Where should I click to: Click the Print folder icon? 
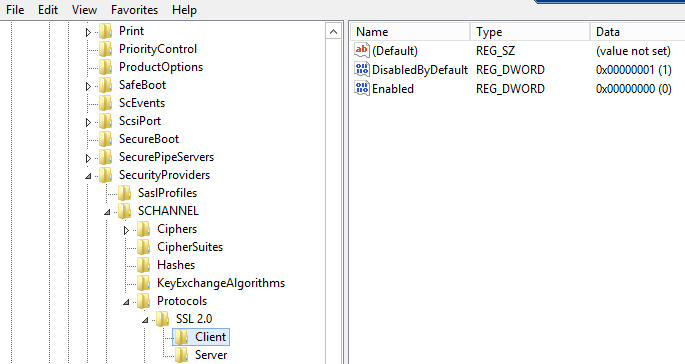[105, 31]
